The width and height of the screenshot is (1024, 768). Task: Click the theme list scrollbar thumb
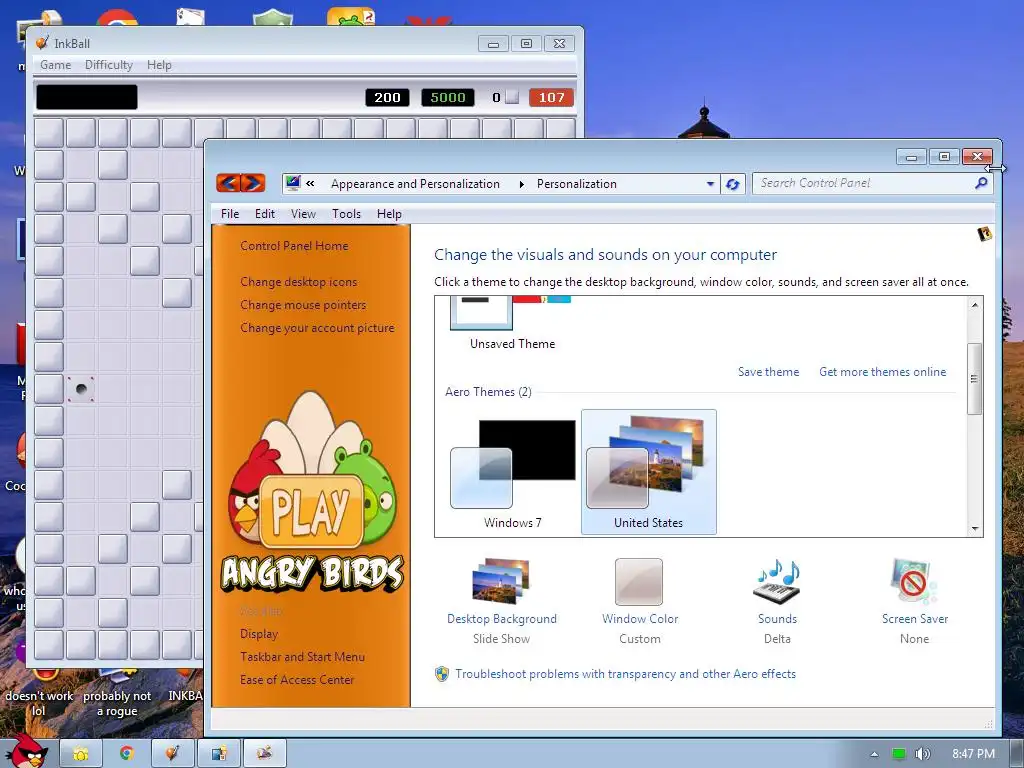tap(974, 379)
